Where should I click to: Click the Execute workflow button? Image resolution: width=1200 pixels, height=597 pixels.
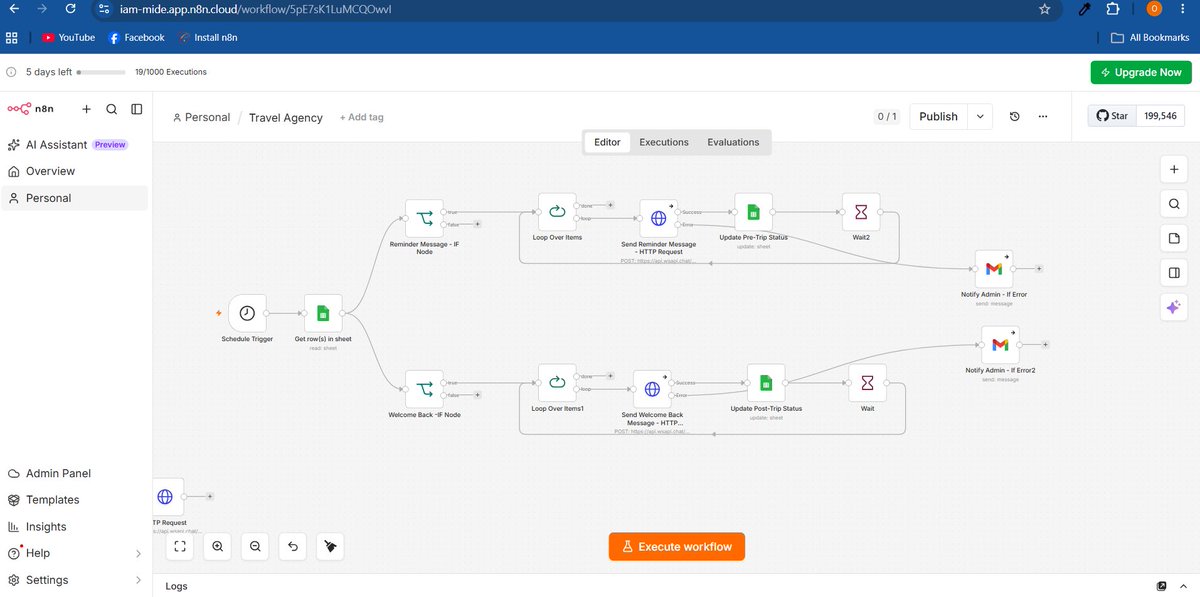click(677, 547)
